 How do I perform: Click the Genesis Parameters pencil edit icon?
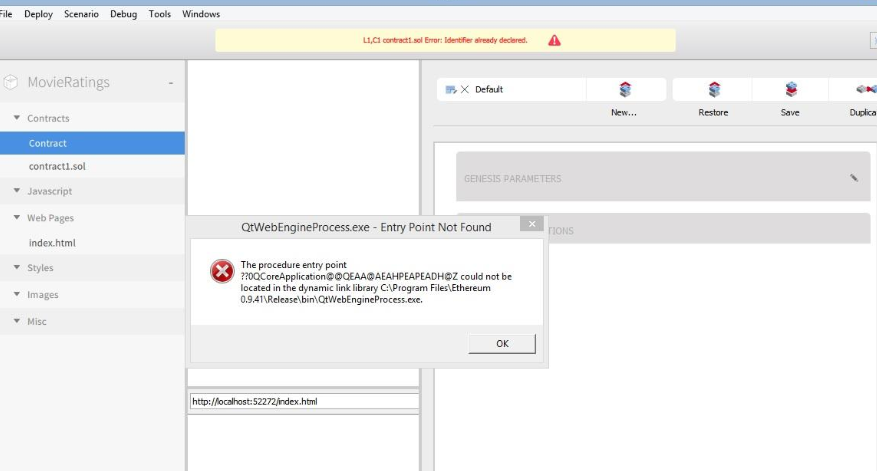coord(854,178)
